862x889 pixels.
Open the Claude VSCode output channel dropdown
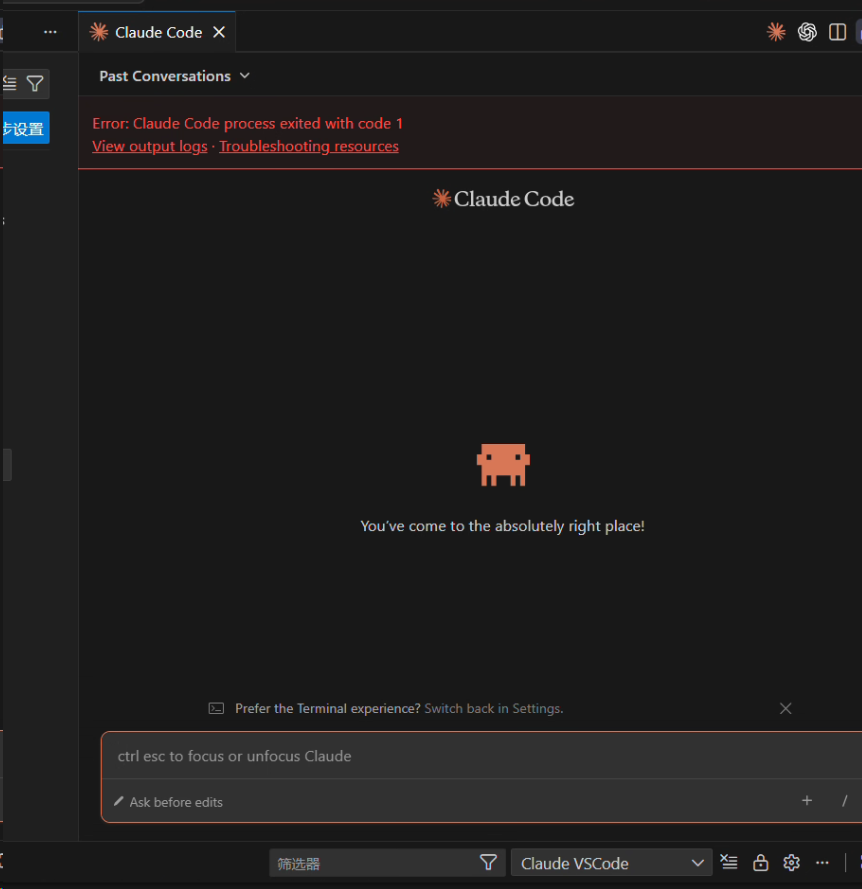[x=611, y=863]
